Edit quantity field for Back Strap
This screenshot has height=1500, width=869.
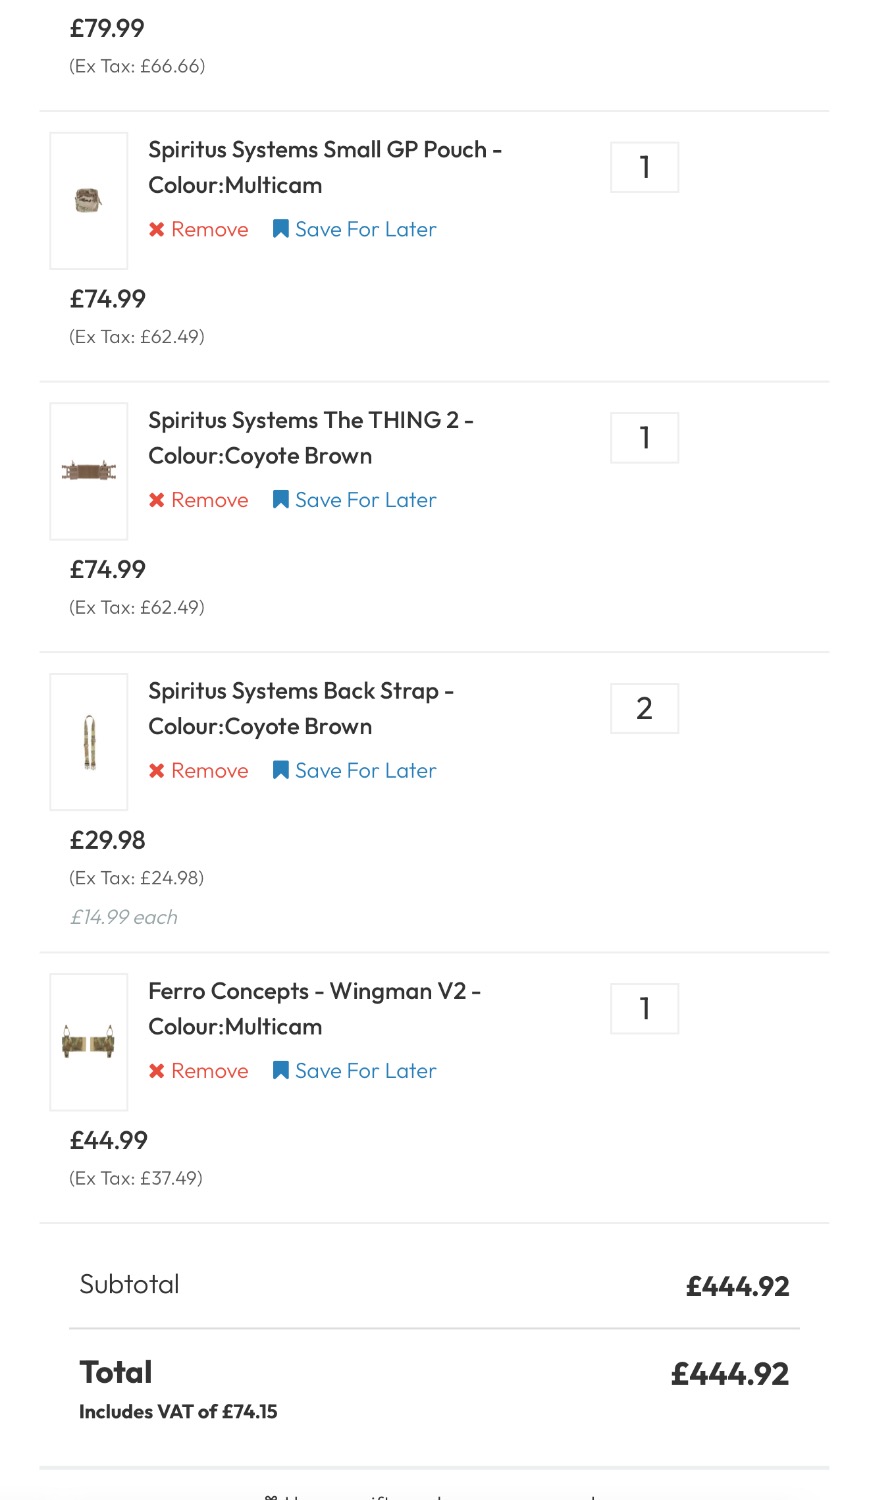coord(644,708)
